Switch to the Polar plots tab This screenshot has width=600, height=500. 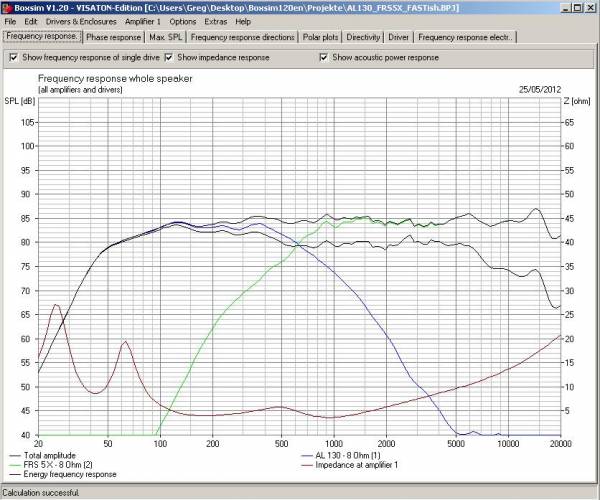(x=320, y=37)
